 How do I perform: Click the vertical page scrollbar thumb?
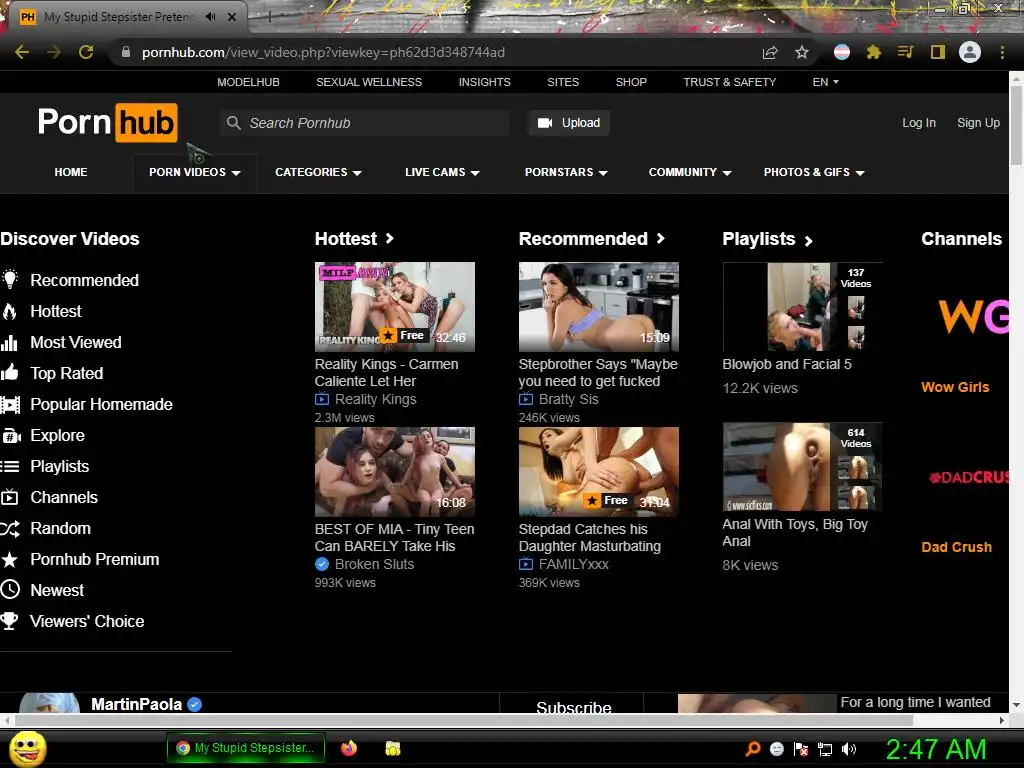tap(1016, 125)
